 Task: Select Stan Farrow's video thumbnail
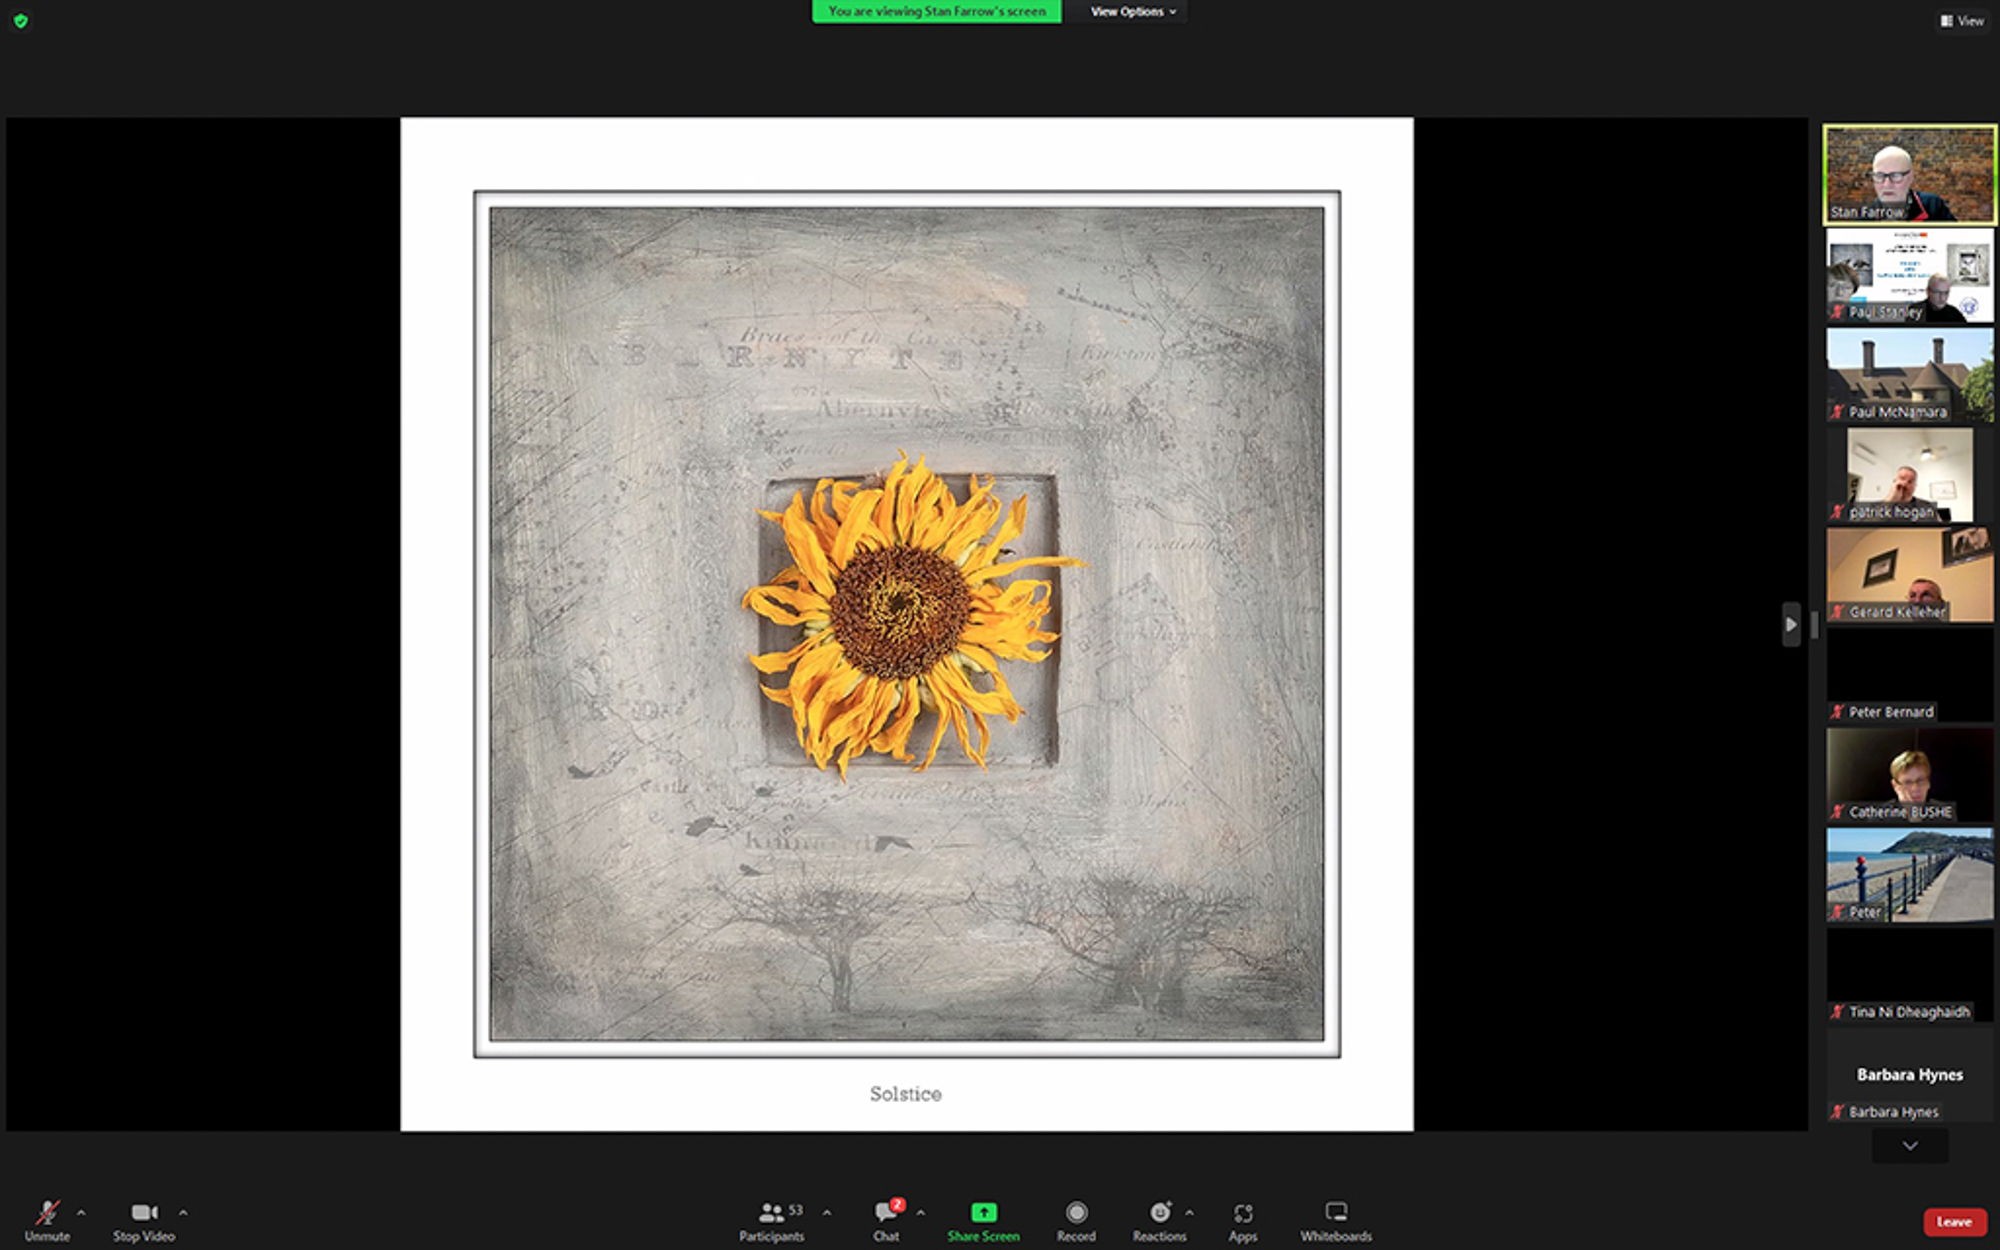pyautogui.click(x=1909, y=174)
